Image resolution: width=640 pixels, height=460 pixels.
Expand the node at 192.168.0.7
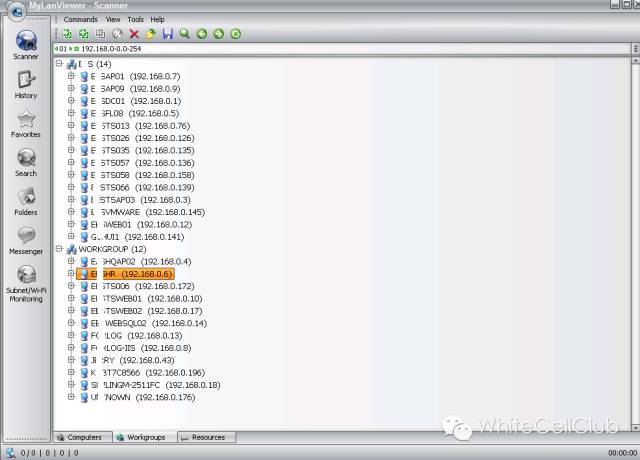[x=71, y=76]
